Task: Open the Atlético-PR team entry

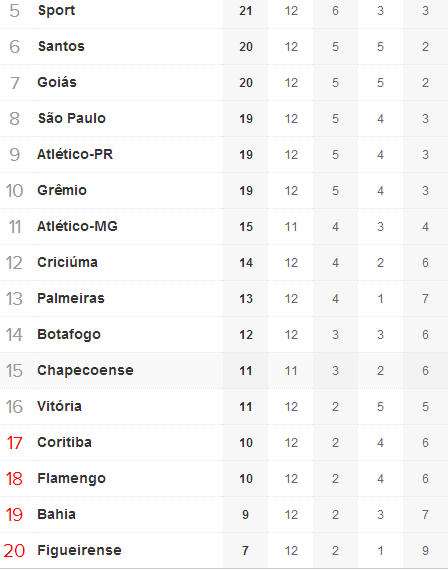Action: [x=75, y=154]
